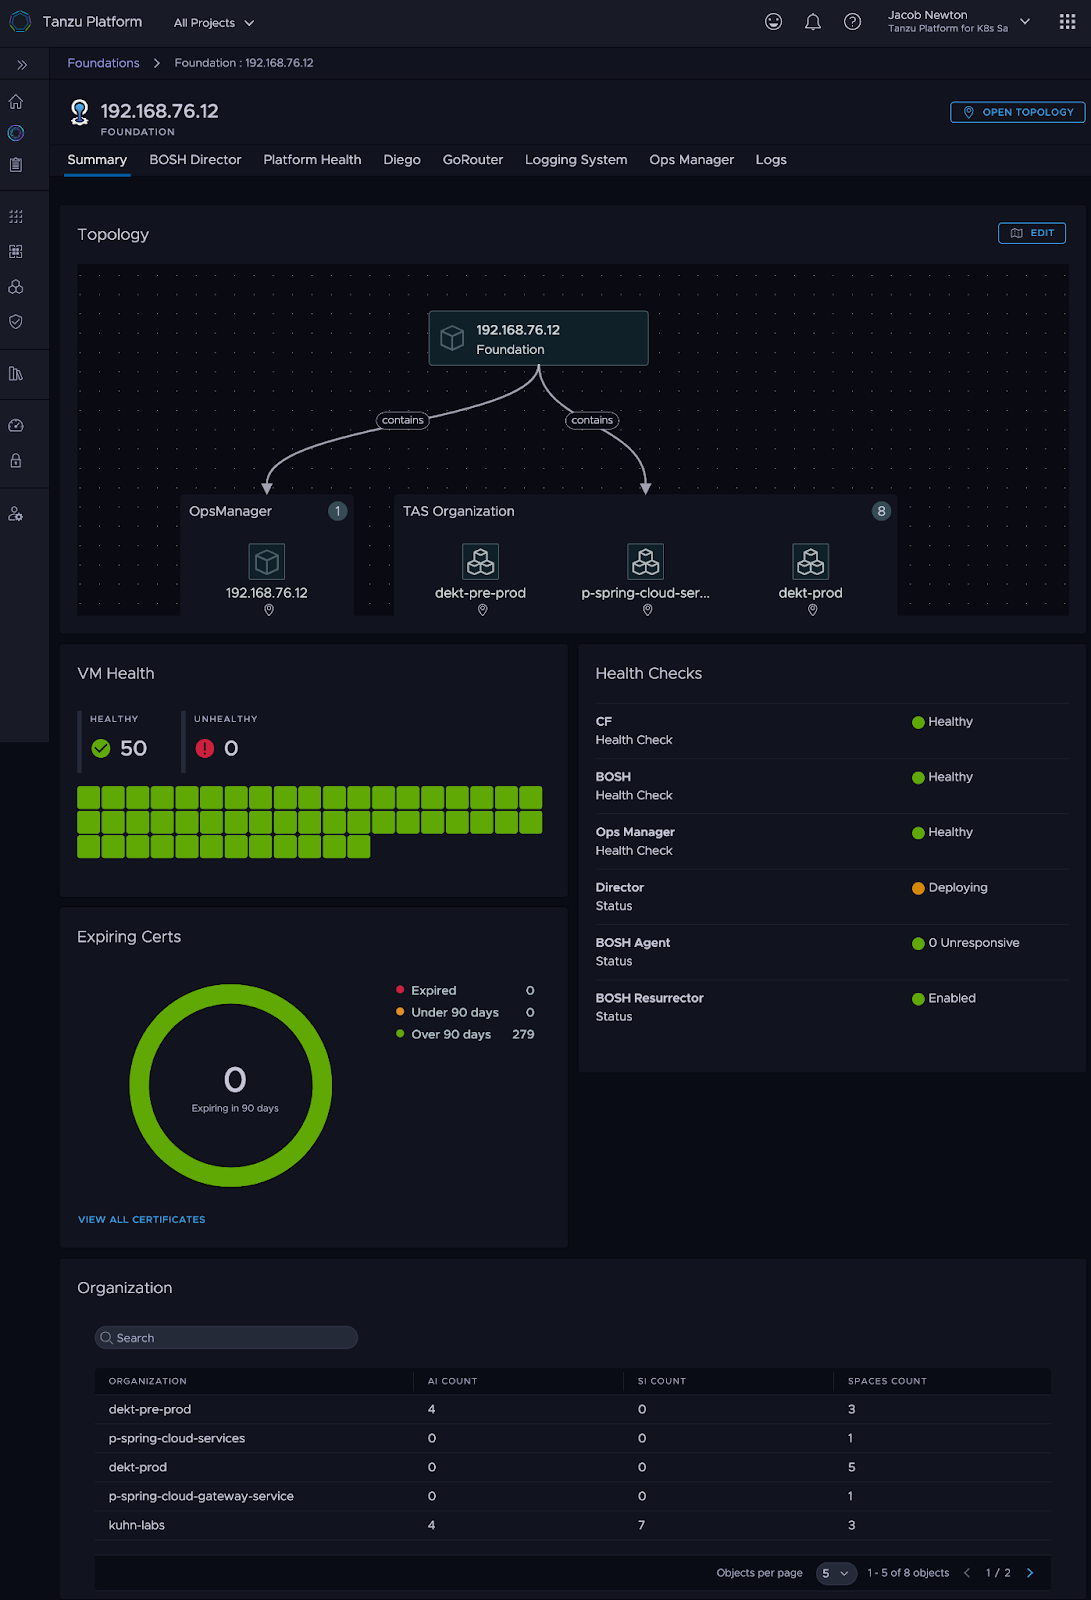Click the 0 Unresponsive BOSH Agent status
The height and width of the screenshot is (1600, 1091).
966,943
